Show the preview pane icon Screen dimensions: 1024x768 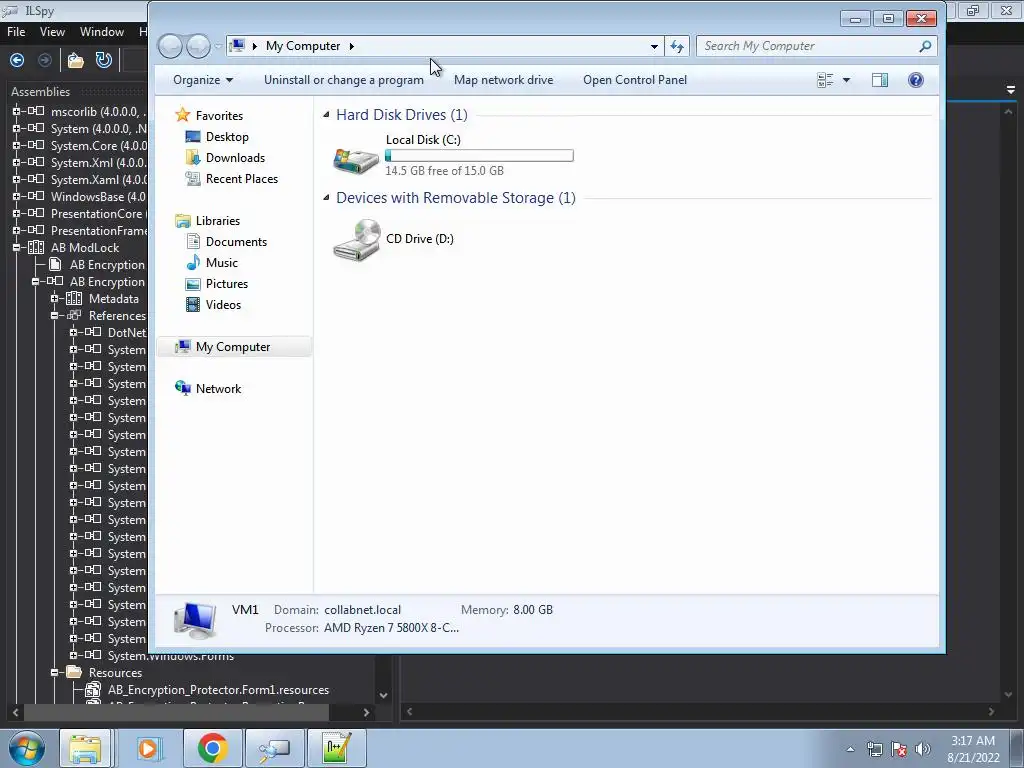tap(880, 80)
